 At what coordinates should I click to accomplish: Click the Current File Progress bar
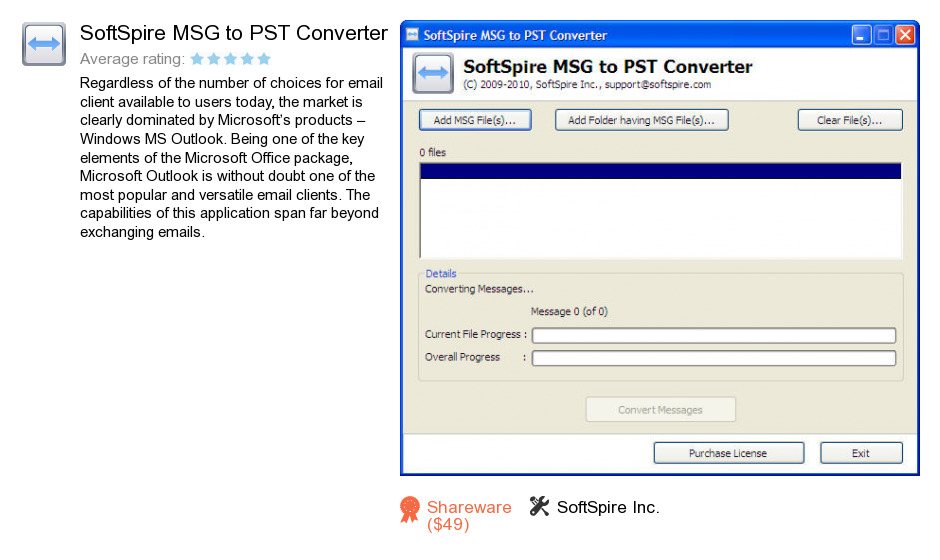pyautogui.click(x=713, y=335)
